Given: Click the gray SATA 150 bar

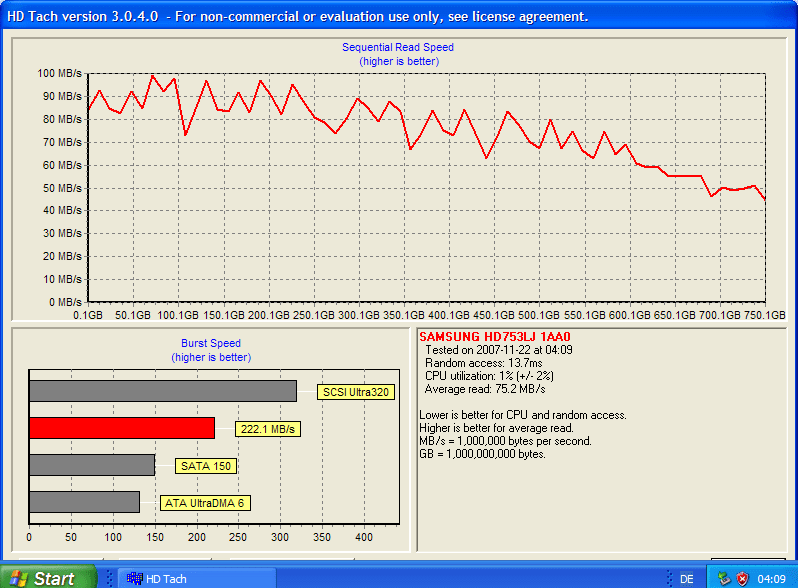Looking at the screenshot, I should click(x=92, y=465).
